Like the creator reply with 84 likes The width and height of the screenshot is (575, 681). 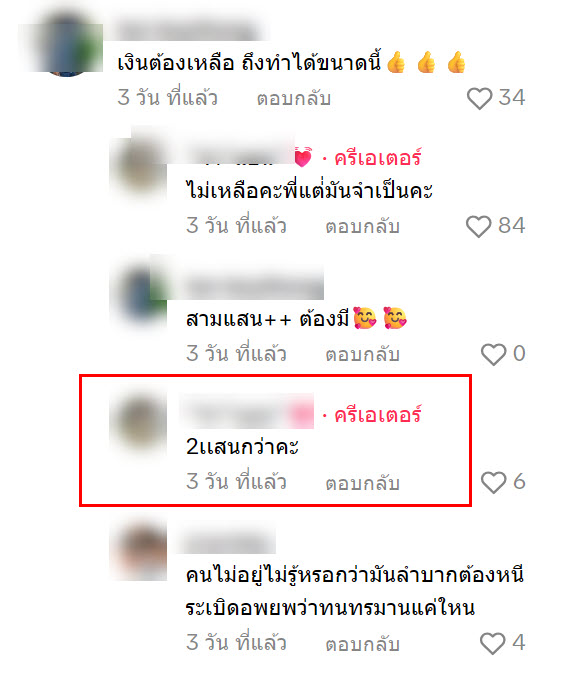[478, 226]
